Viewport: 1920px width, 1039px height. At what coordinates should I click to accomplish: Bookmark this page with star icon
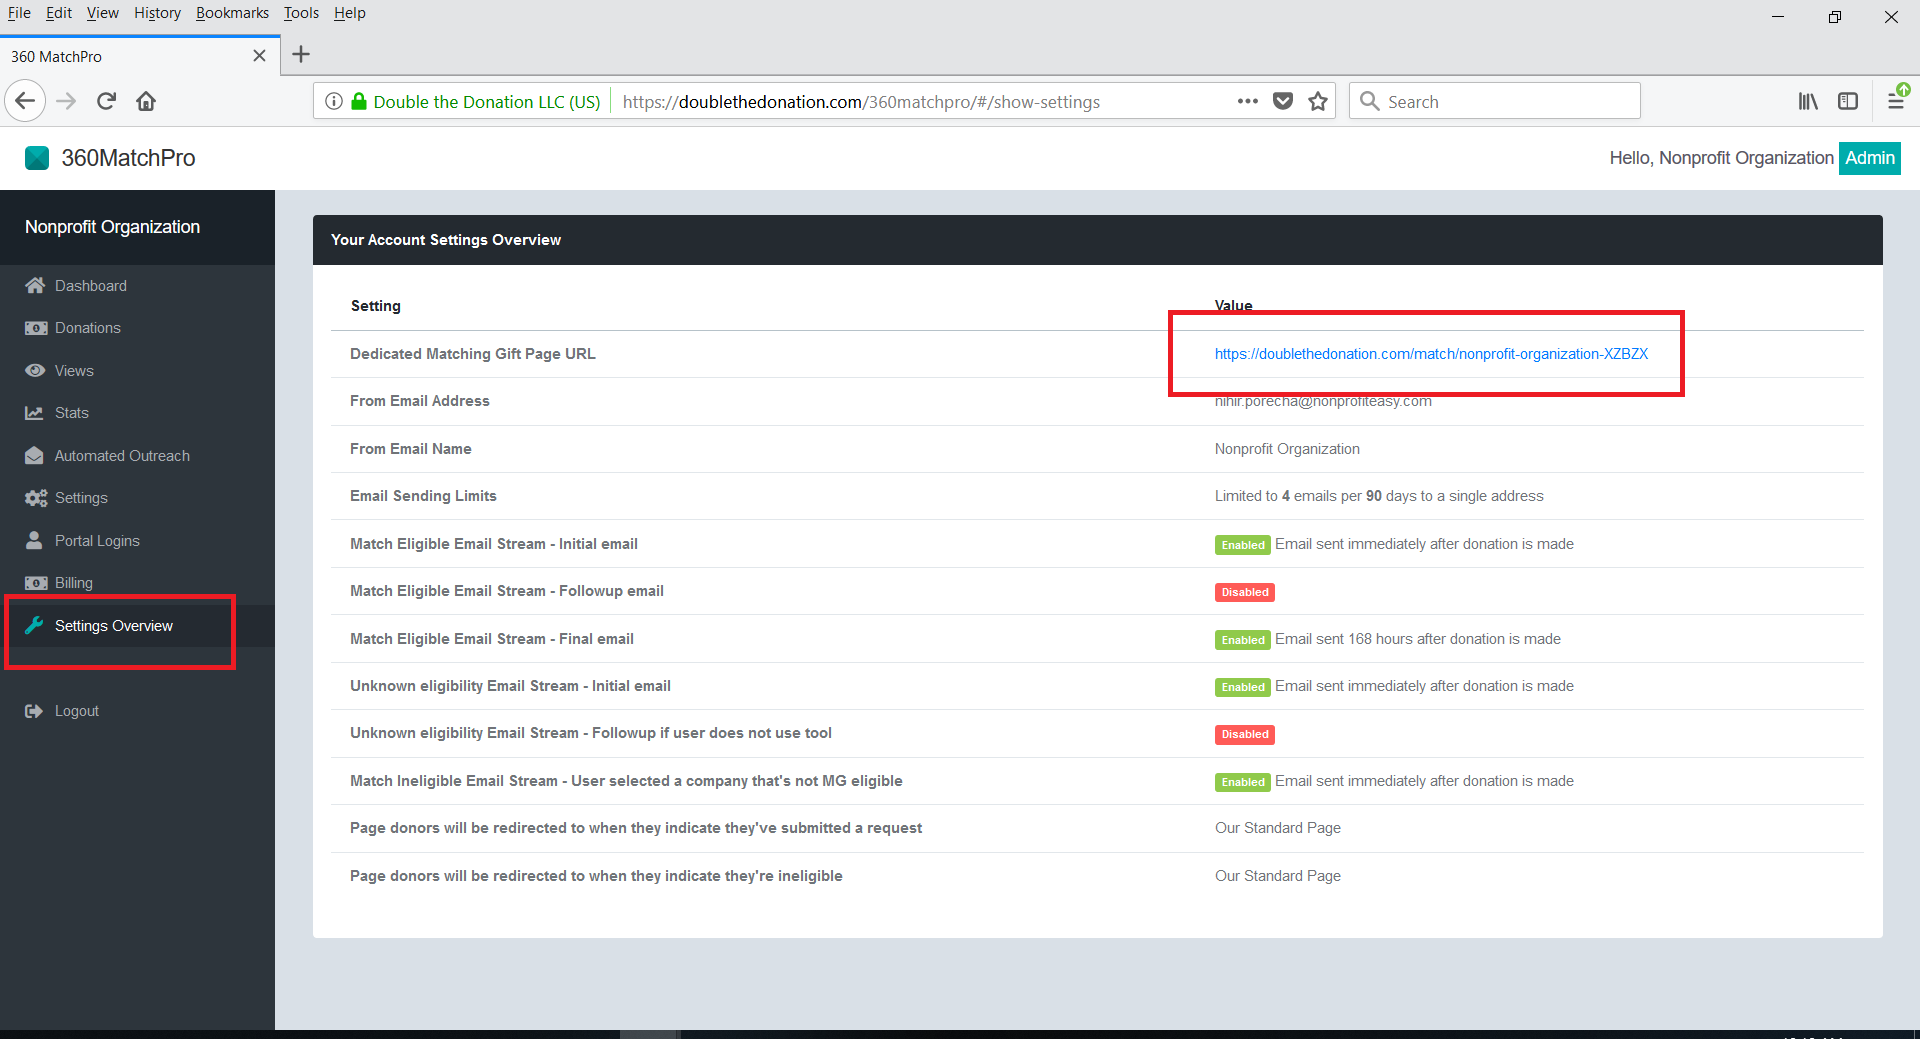(x=1318, y=101)
